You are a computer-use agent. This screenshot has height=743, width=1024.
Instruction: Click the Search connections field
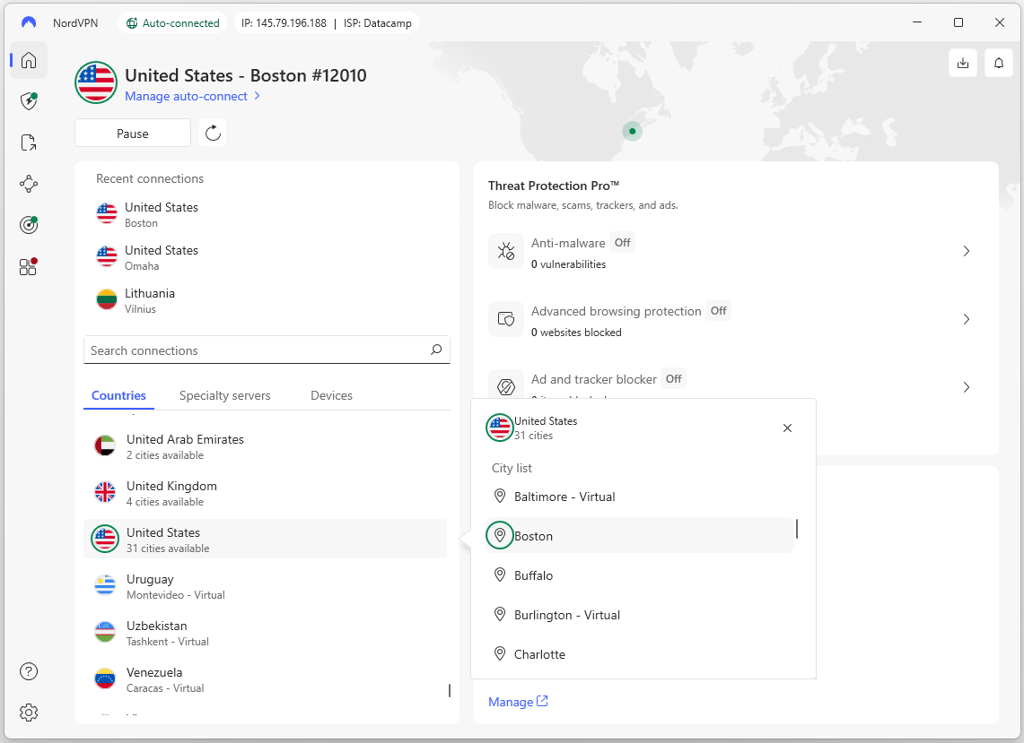(266, 350)
